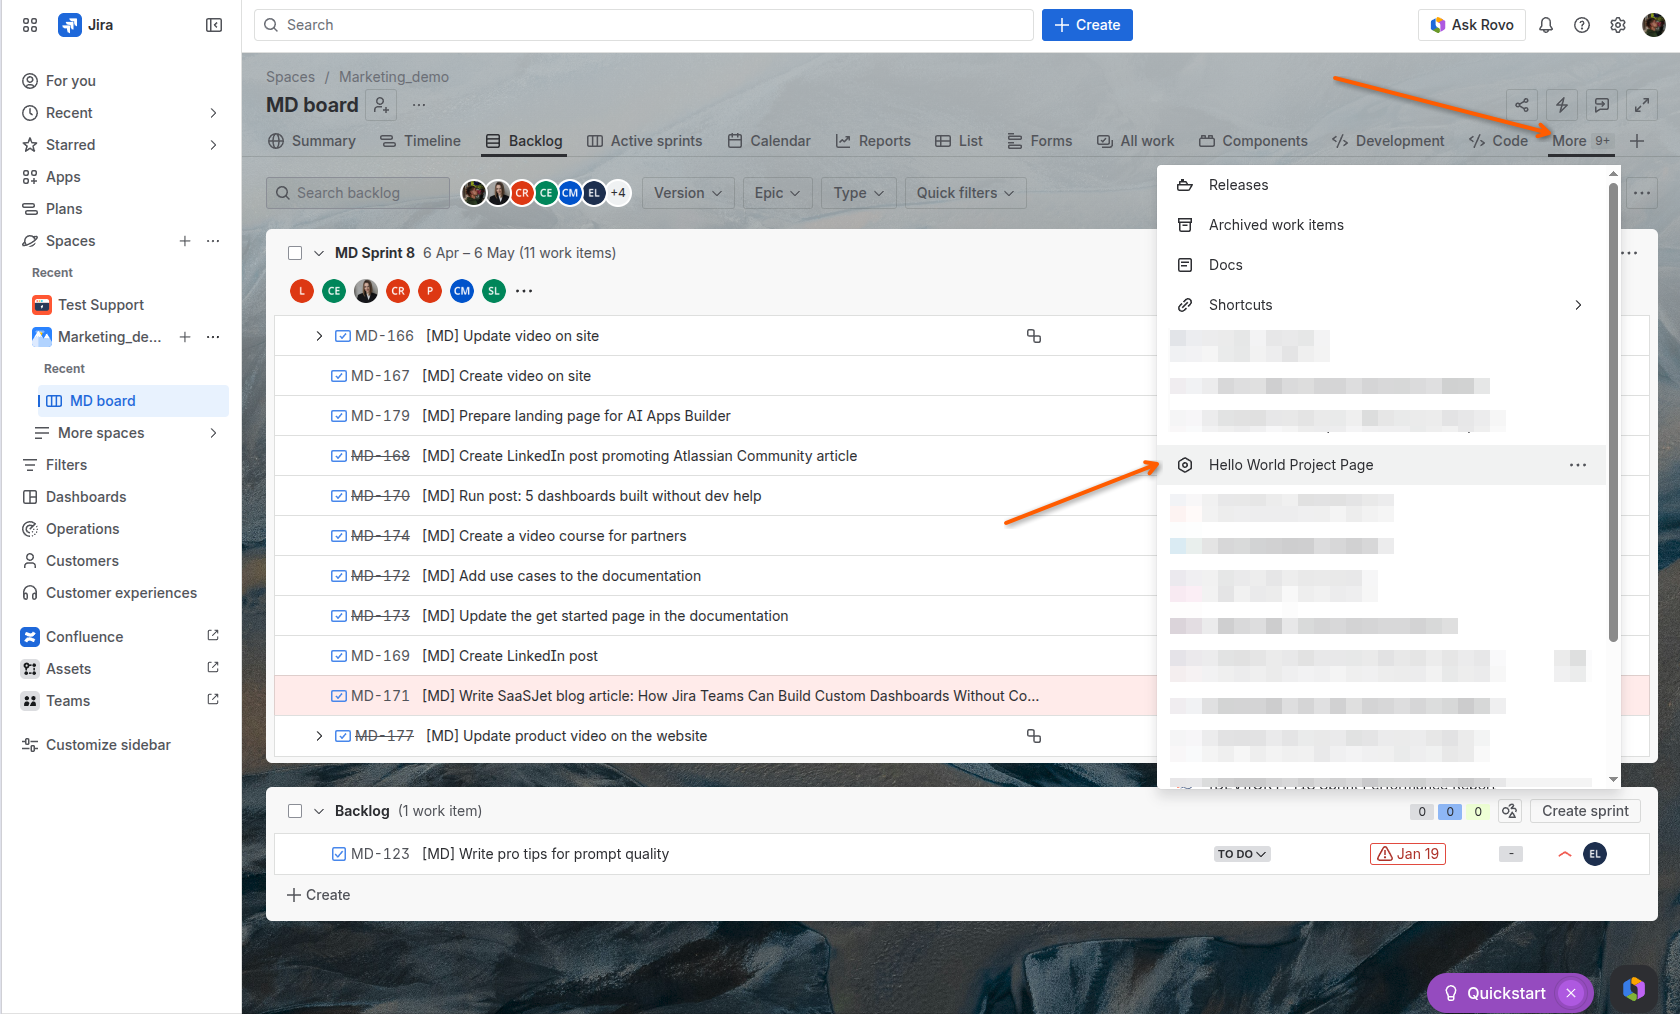Click the child work items icon on MD-177

click(1034, 736)
